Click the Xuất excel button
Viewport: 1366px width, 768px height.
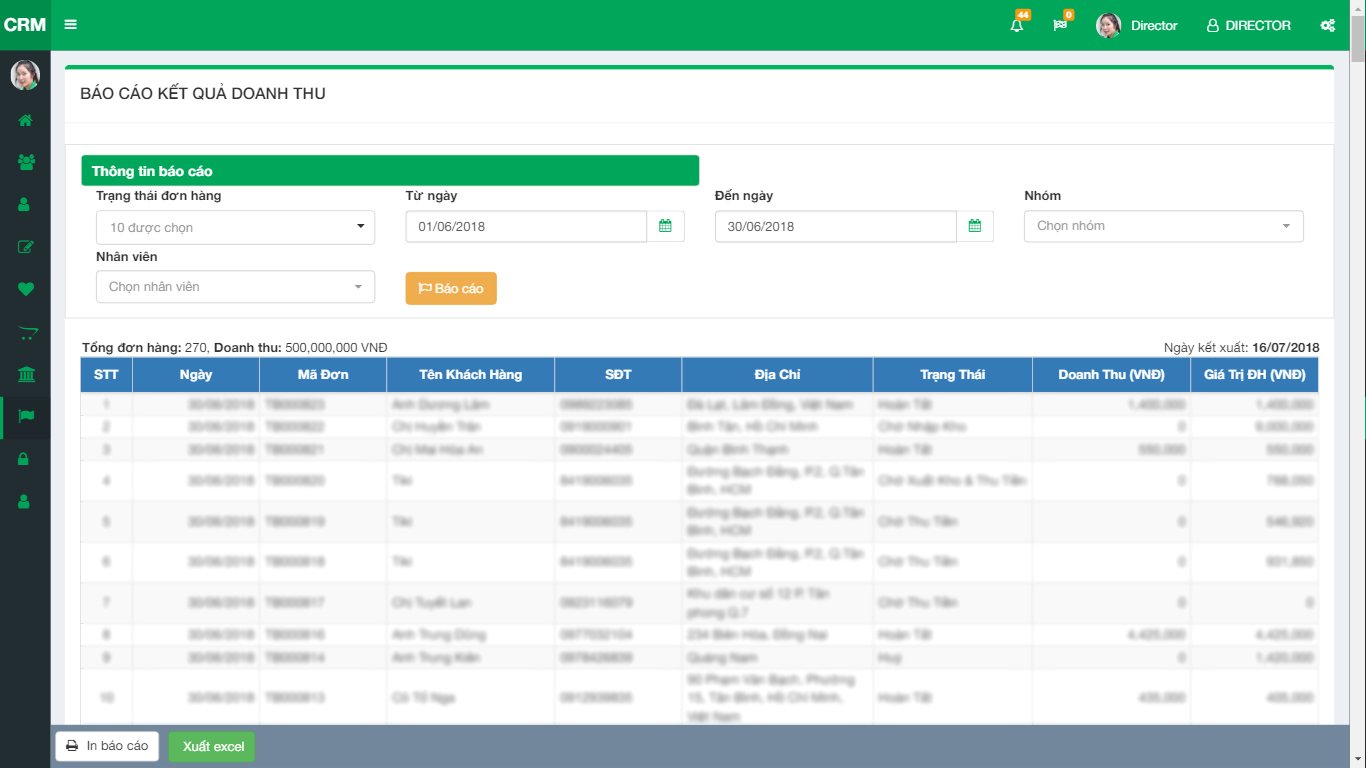[x=212, y=747]
